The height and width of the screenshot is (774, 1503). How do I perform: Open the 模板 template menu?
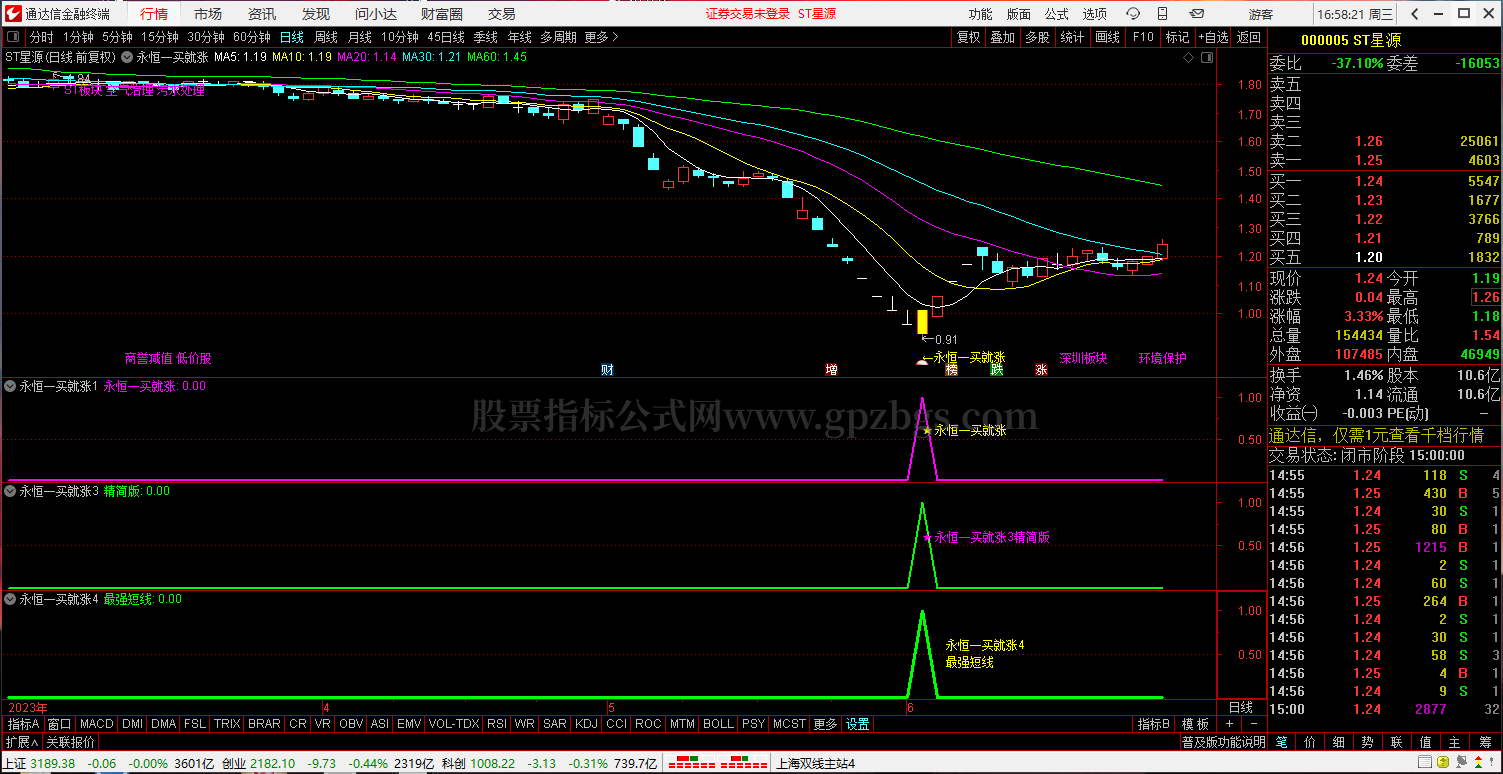point(1195,724)
